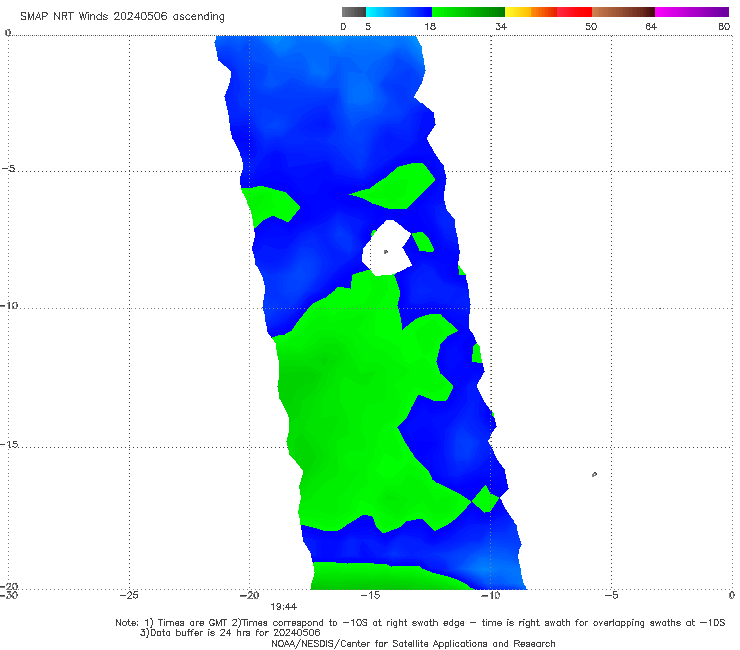Screen dimensions: 740x650
Task: Click the swath time label '19:44'
Action: pos(284,607)
